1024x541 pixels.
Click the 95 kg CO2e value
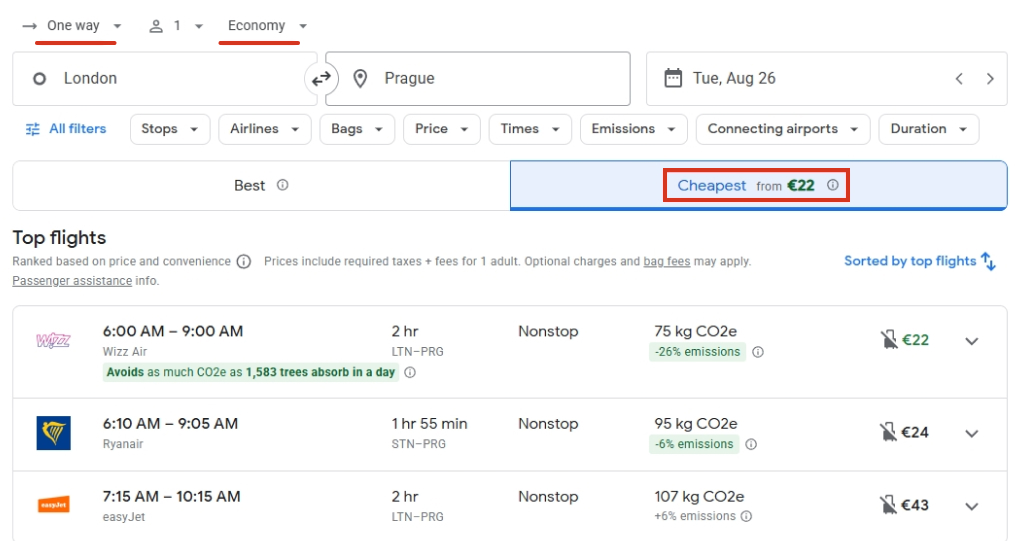696,424
